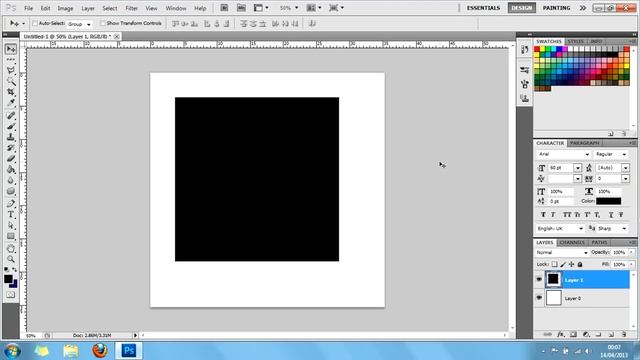Select the Path Selection tool

pyautogui.click(x=11, y=225)
